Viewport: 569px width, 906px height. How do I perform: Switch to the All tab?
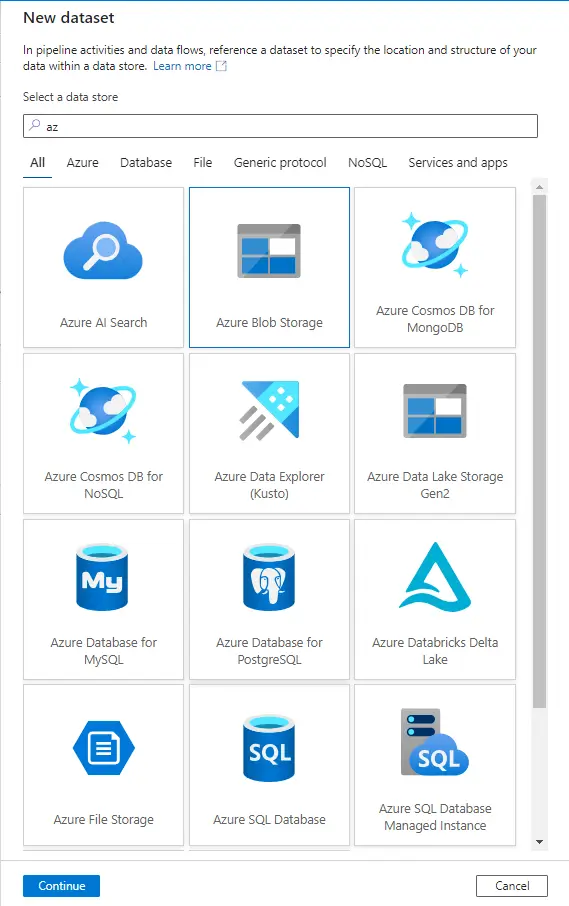(38, 162)
